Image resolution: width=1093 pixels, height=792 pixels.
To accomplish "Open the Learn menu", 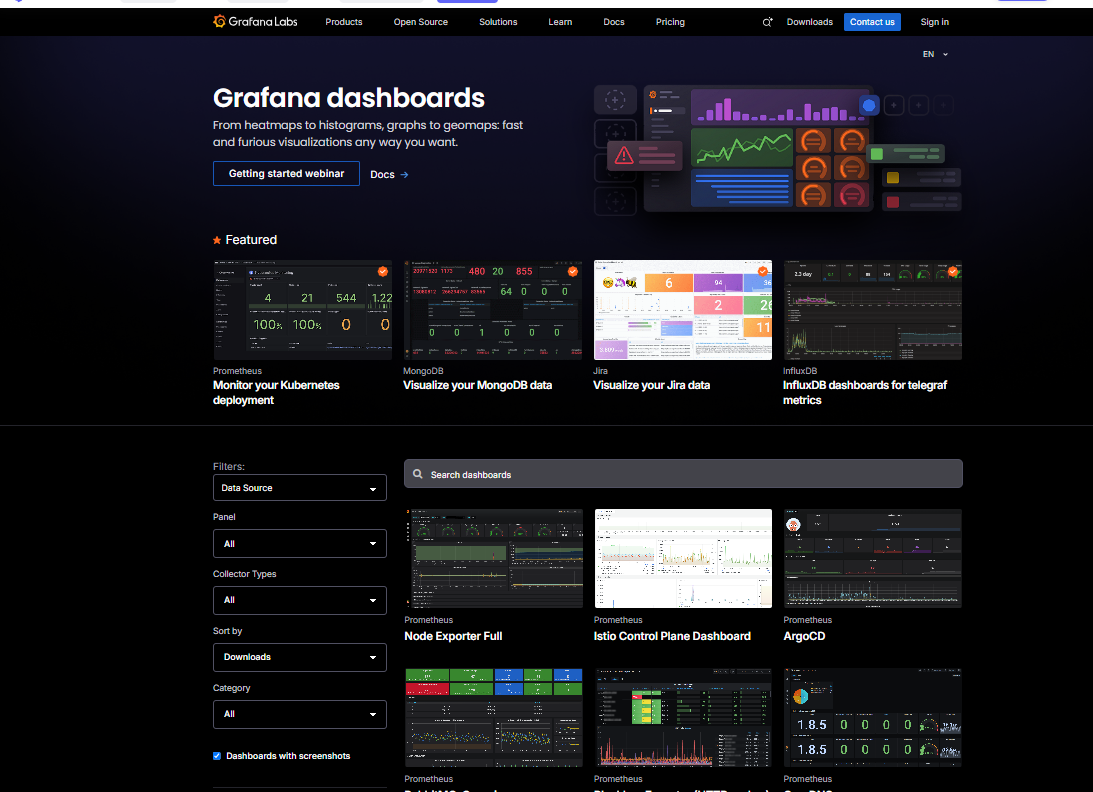I will point(560,22).
